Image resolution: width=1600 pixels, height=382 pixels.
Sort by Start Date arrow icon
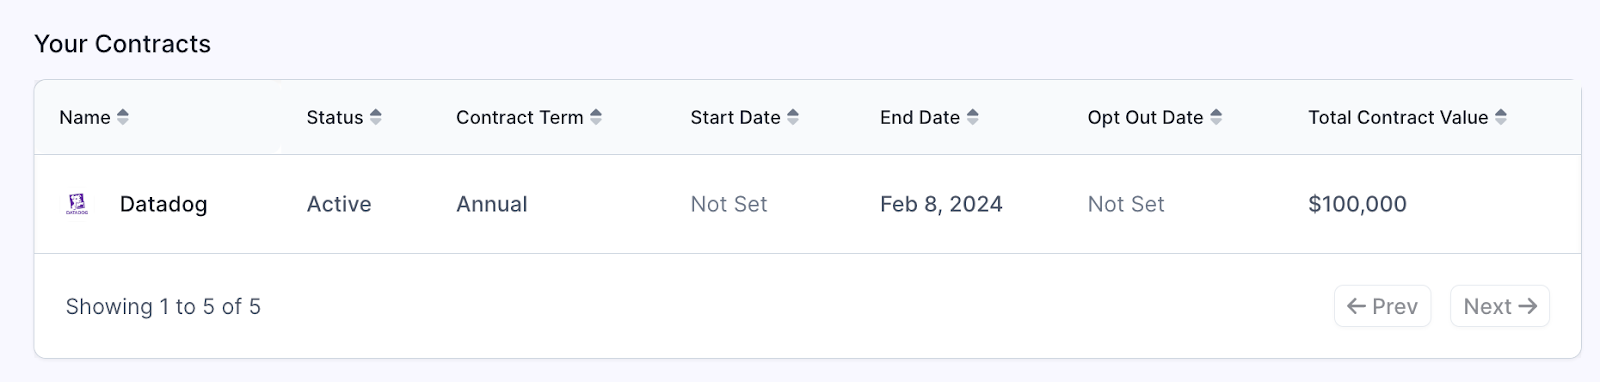793,117
